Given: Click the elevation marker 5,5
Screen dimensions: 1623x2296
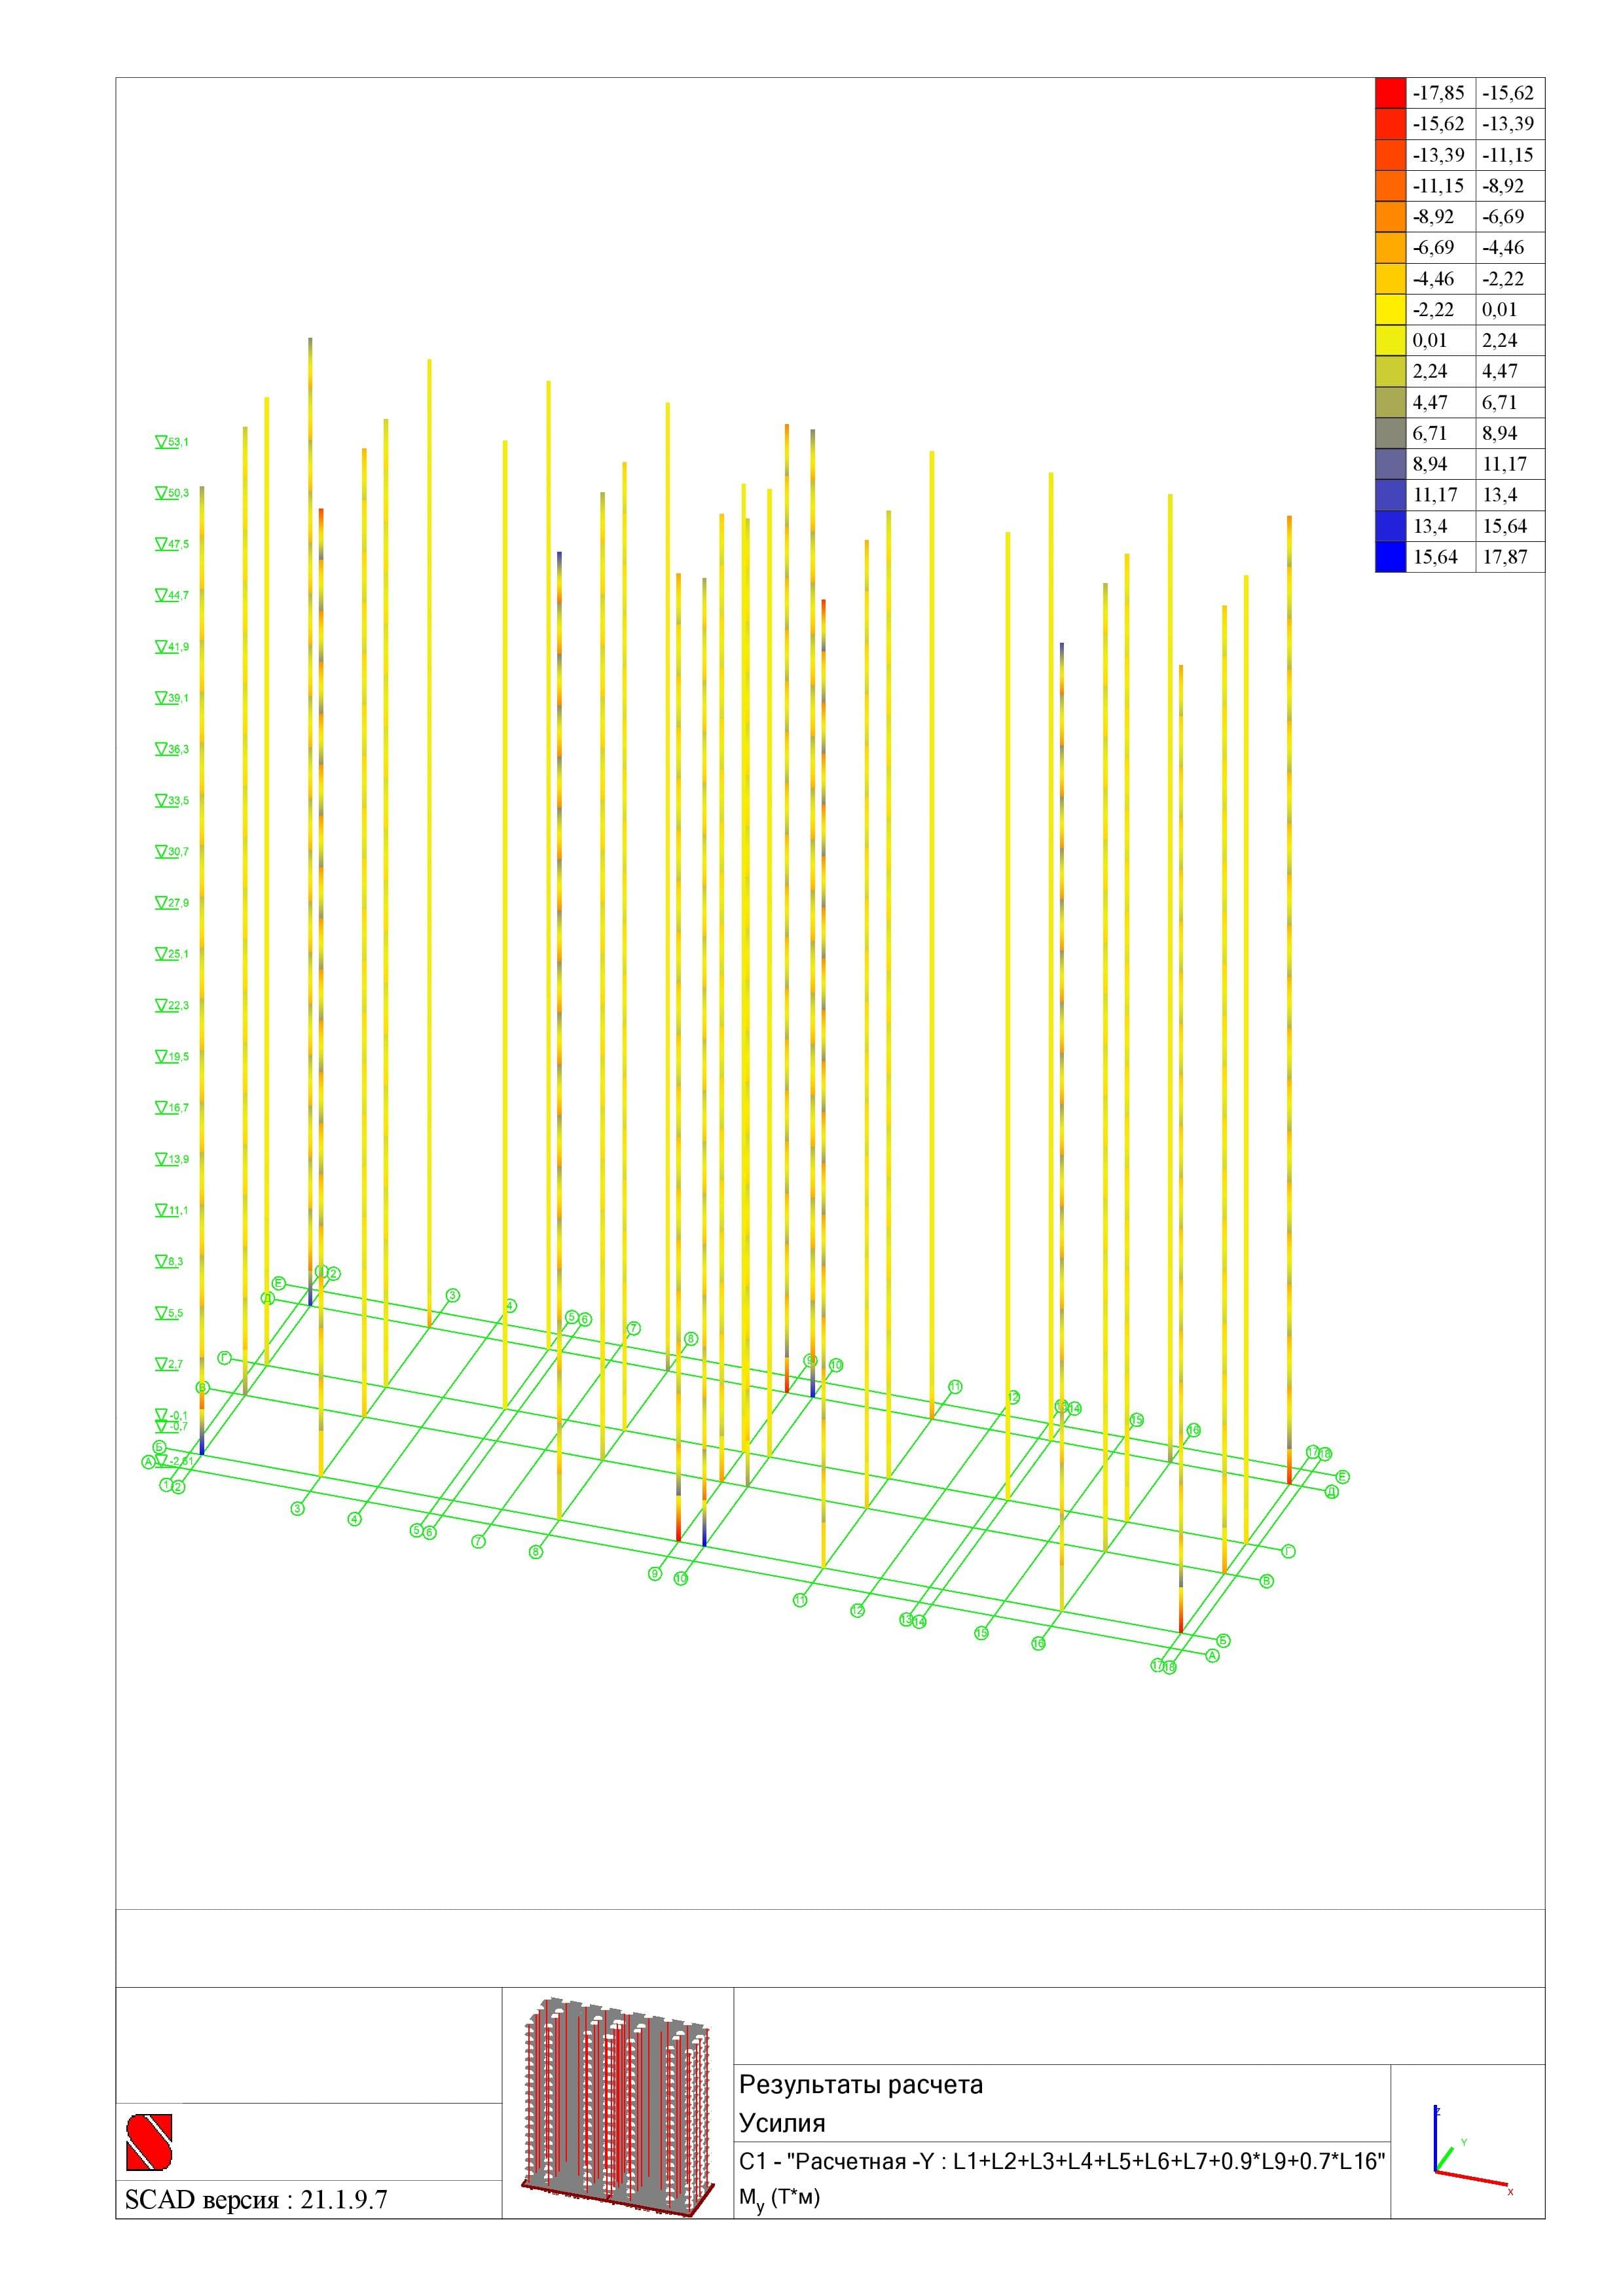Looking at the screenshot, I should pyautogui.click(x=170, y=1314).
